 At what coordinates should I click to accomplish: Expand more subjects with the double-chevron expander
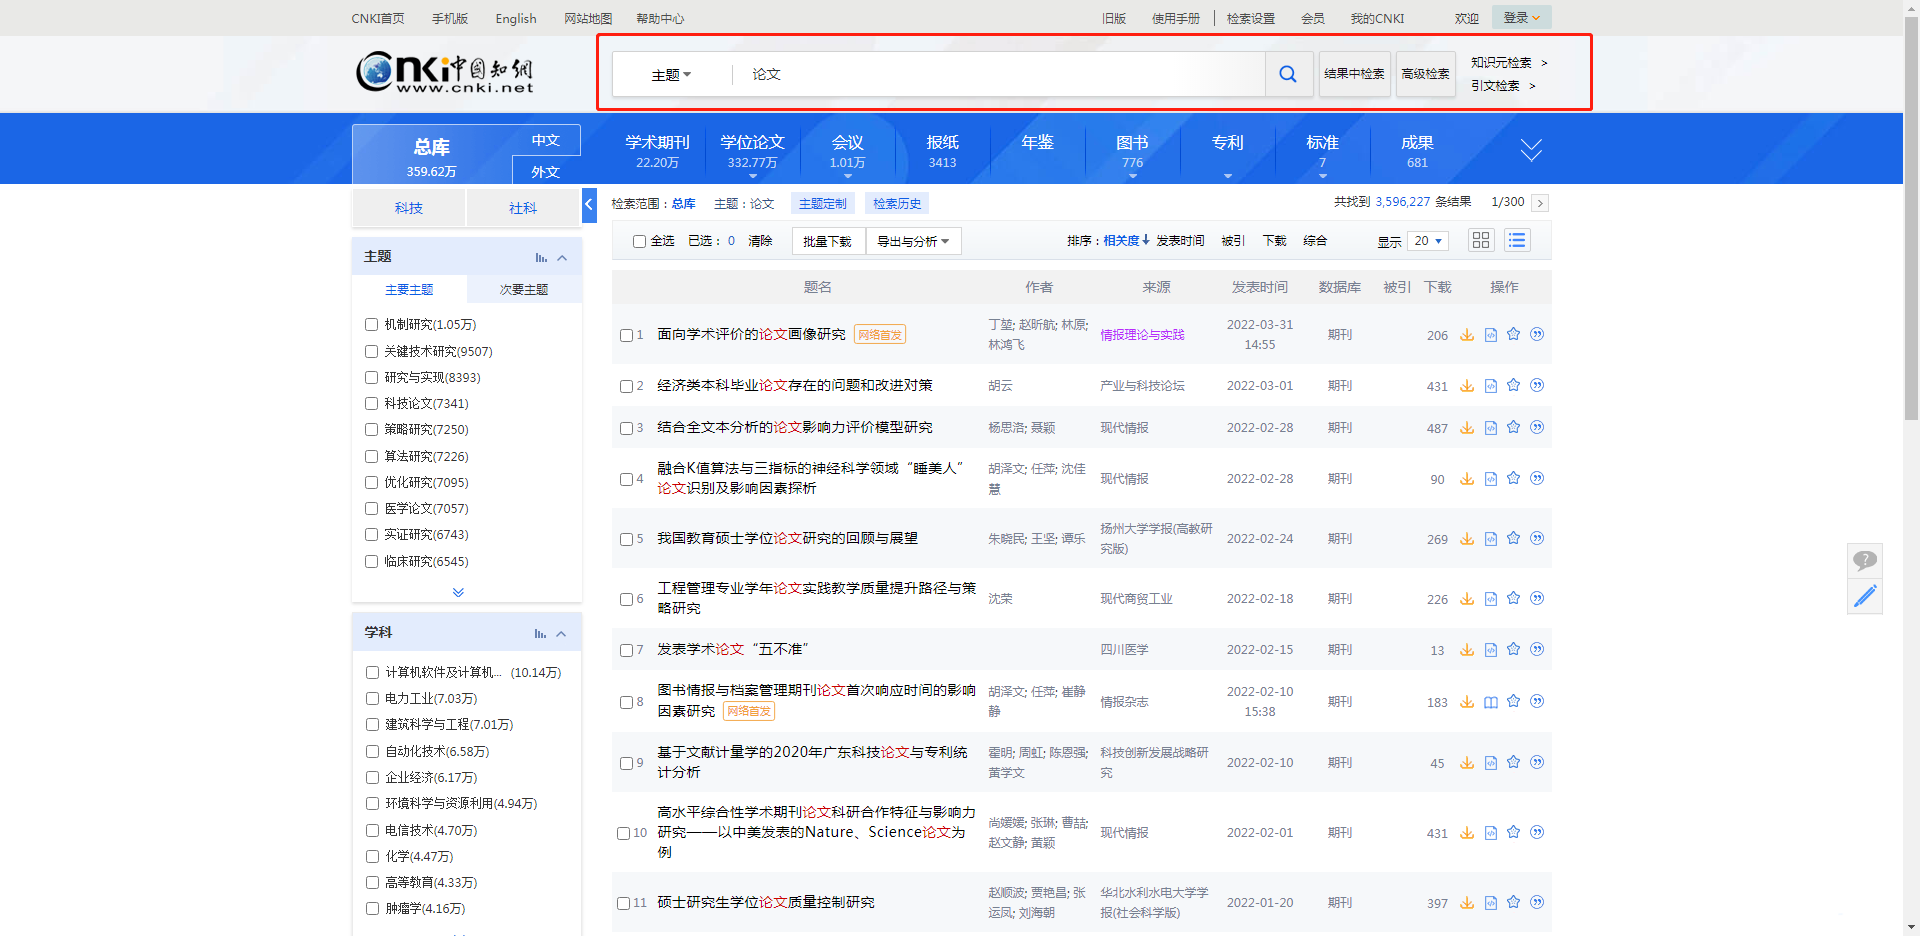point(458,592)
